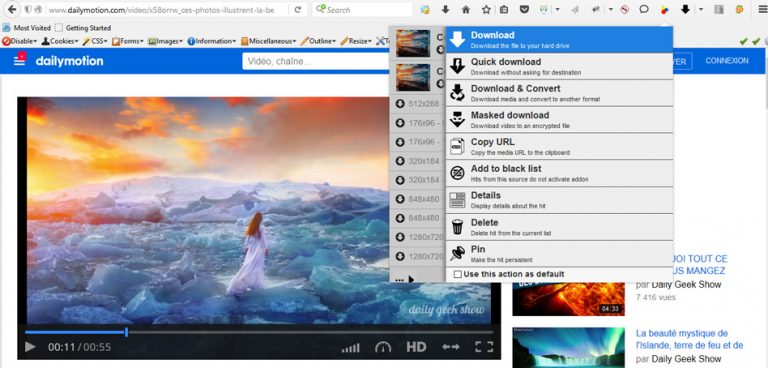768x368 pixels.
Task: Click the black download arrow extension icon
Action: (x=686, y=9)
